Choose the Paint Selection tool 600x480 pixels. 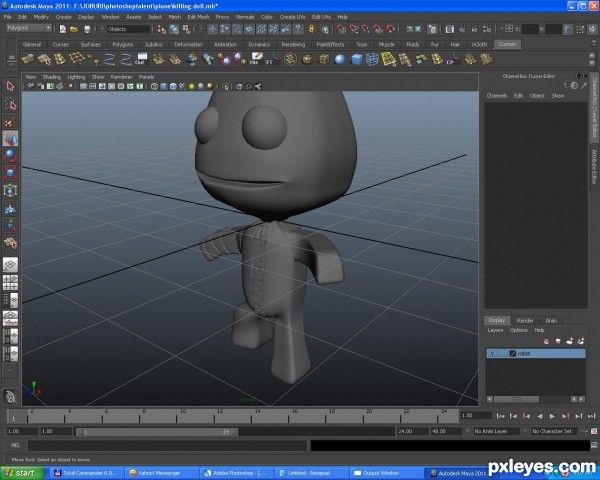10,122
